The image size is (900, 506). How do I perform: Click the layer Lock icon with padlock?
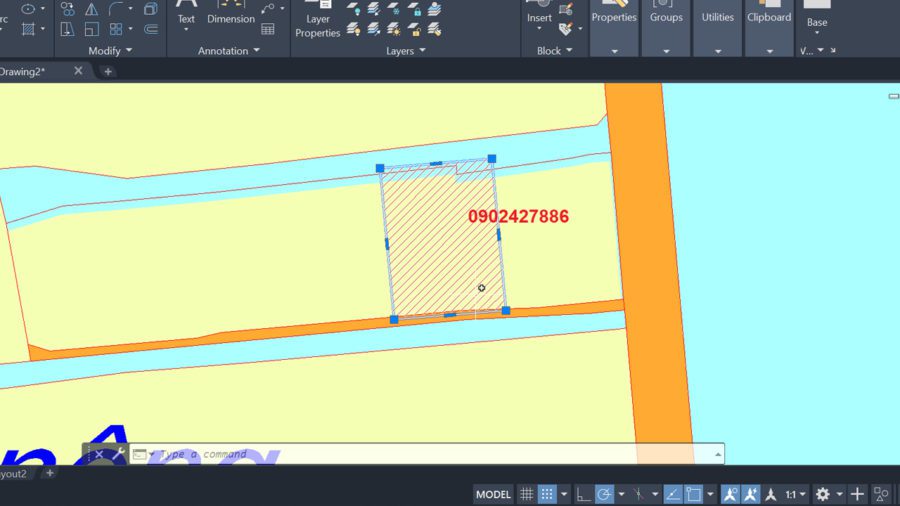(x=414, y=9)
